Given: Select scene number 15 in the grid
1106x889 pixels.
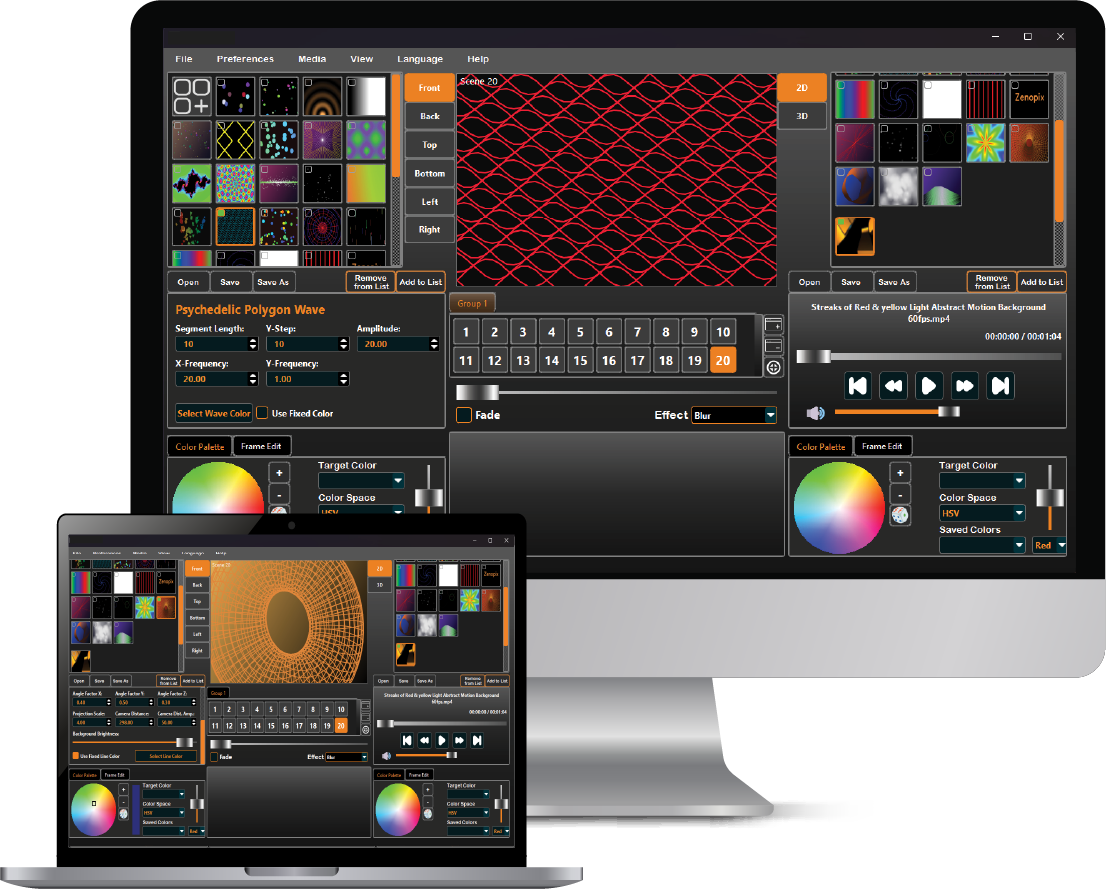Looking at the screenshot, I should coord(580,359).
